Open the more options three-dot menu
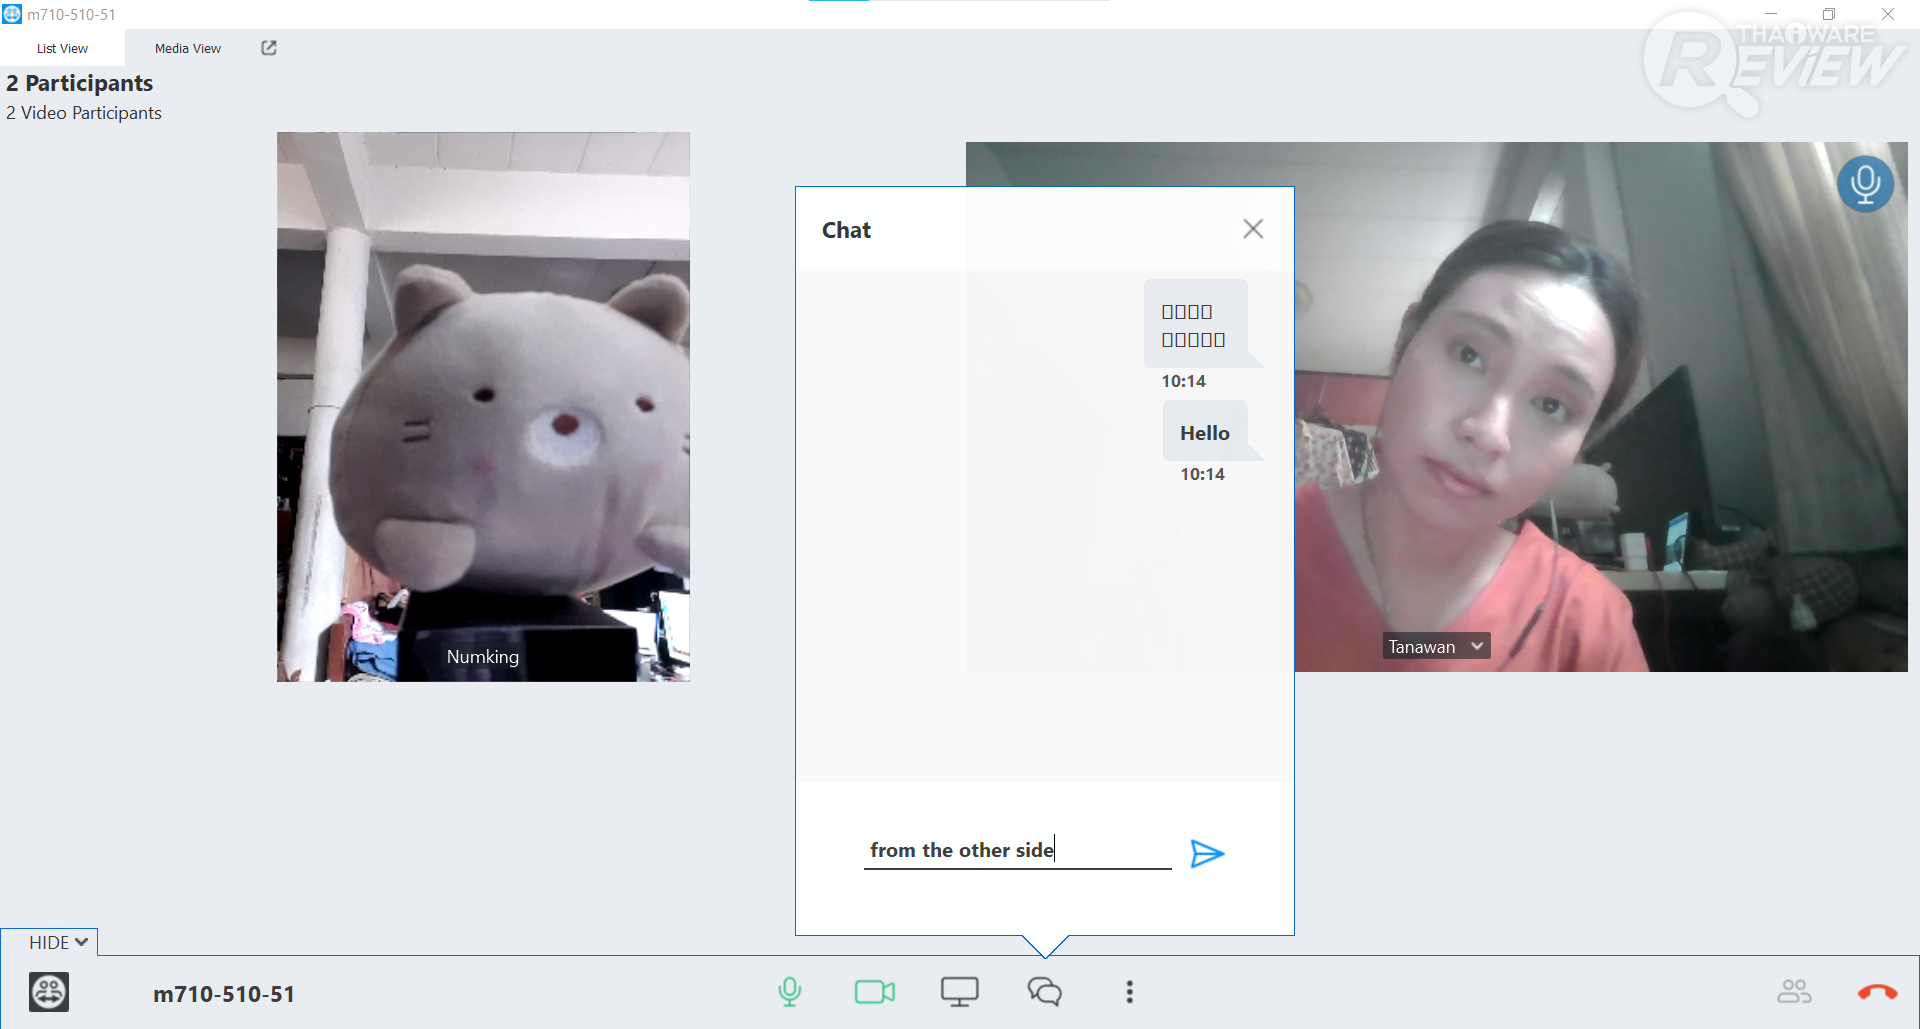This screenshot has width=1920, height=1029. [x=1130, y=992]
